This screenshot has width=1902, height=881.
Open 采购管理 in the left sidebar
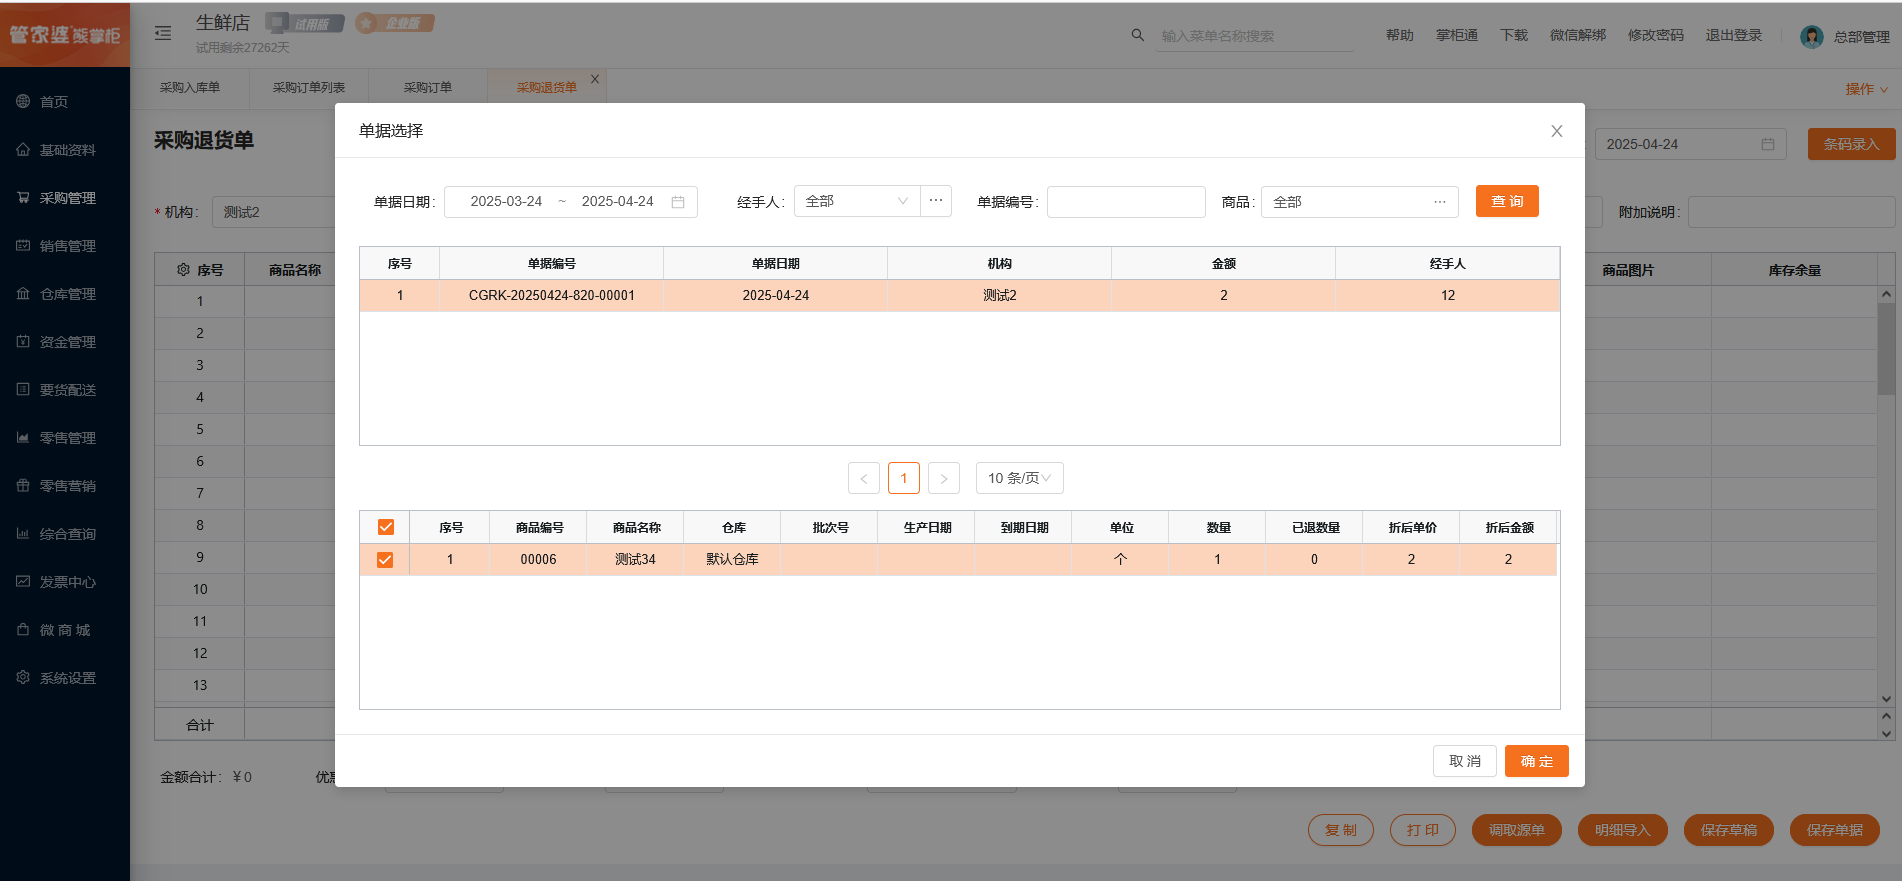[x=67, y=198]
